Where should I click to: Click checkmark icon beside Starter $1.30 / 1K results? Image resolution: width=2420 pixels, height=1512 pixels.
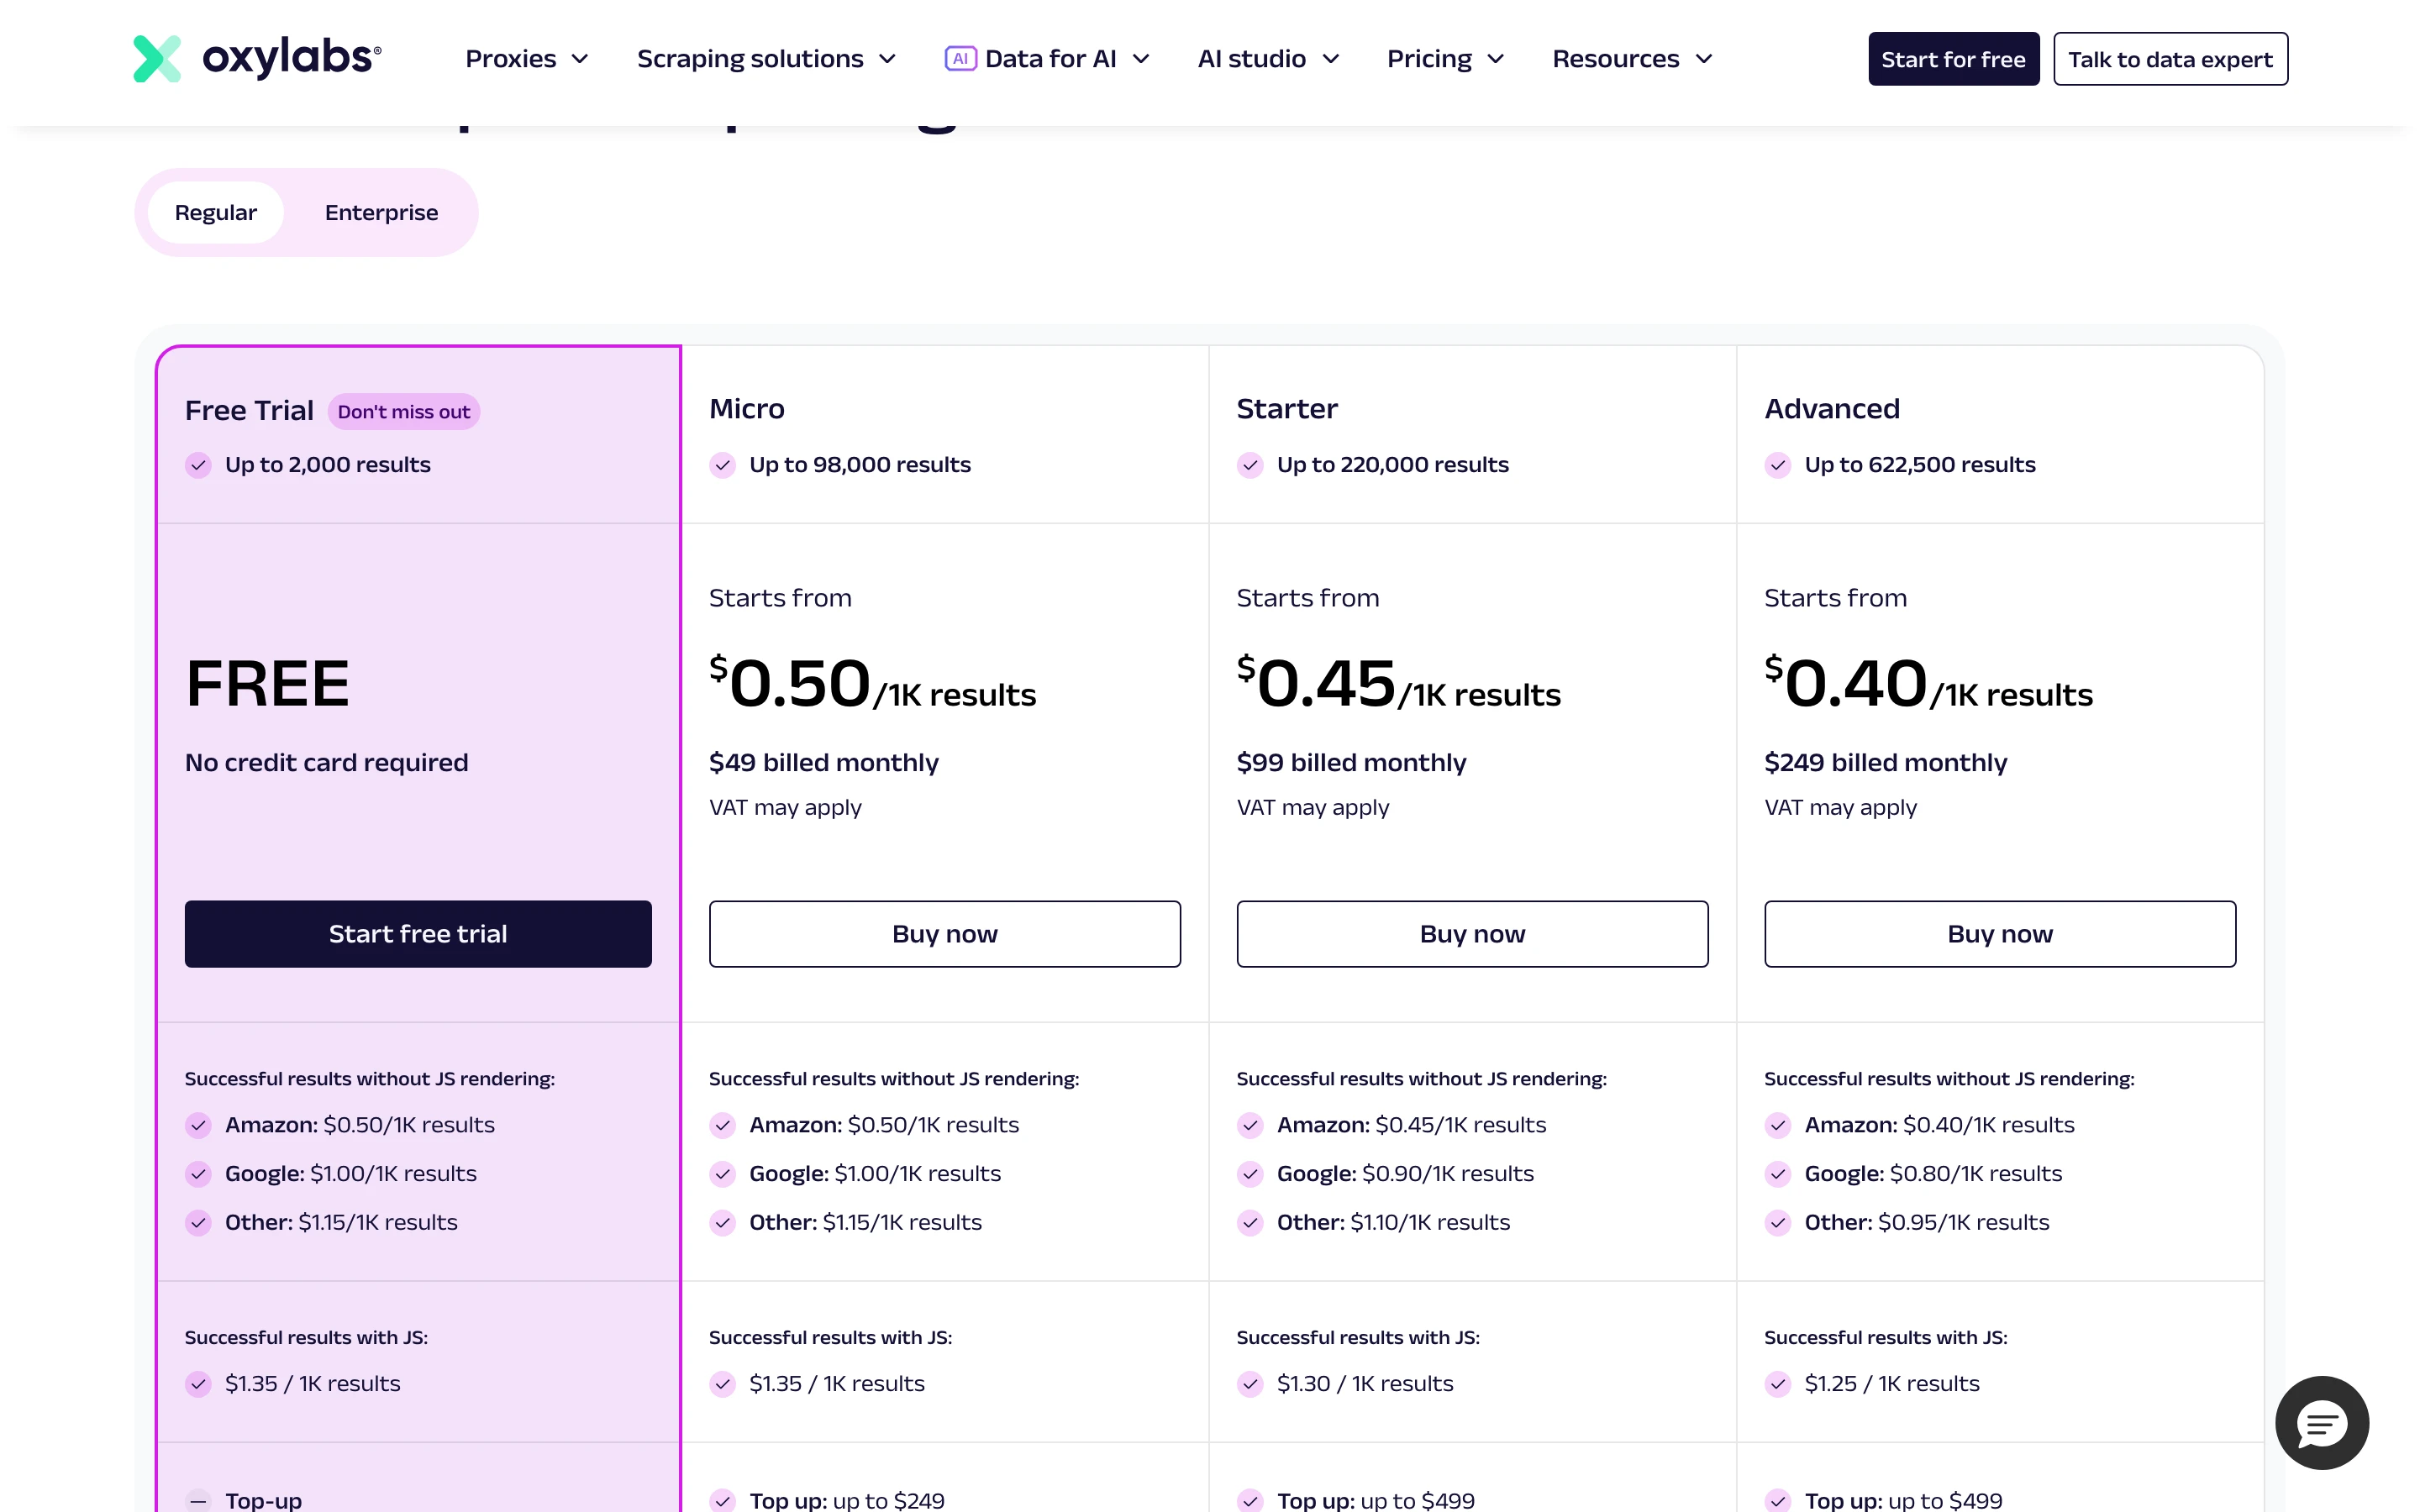1250,1384
